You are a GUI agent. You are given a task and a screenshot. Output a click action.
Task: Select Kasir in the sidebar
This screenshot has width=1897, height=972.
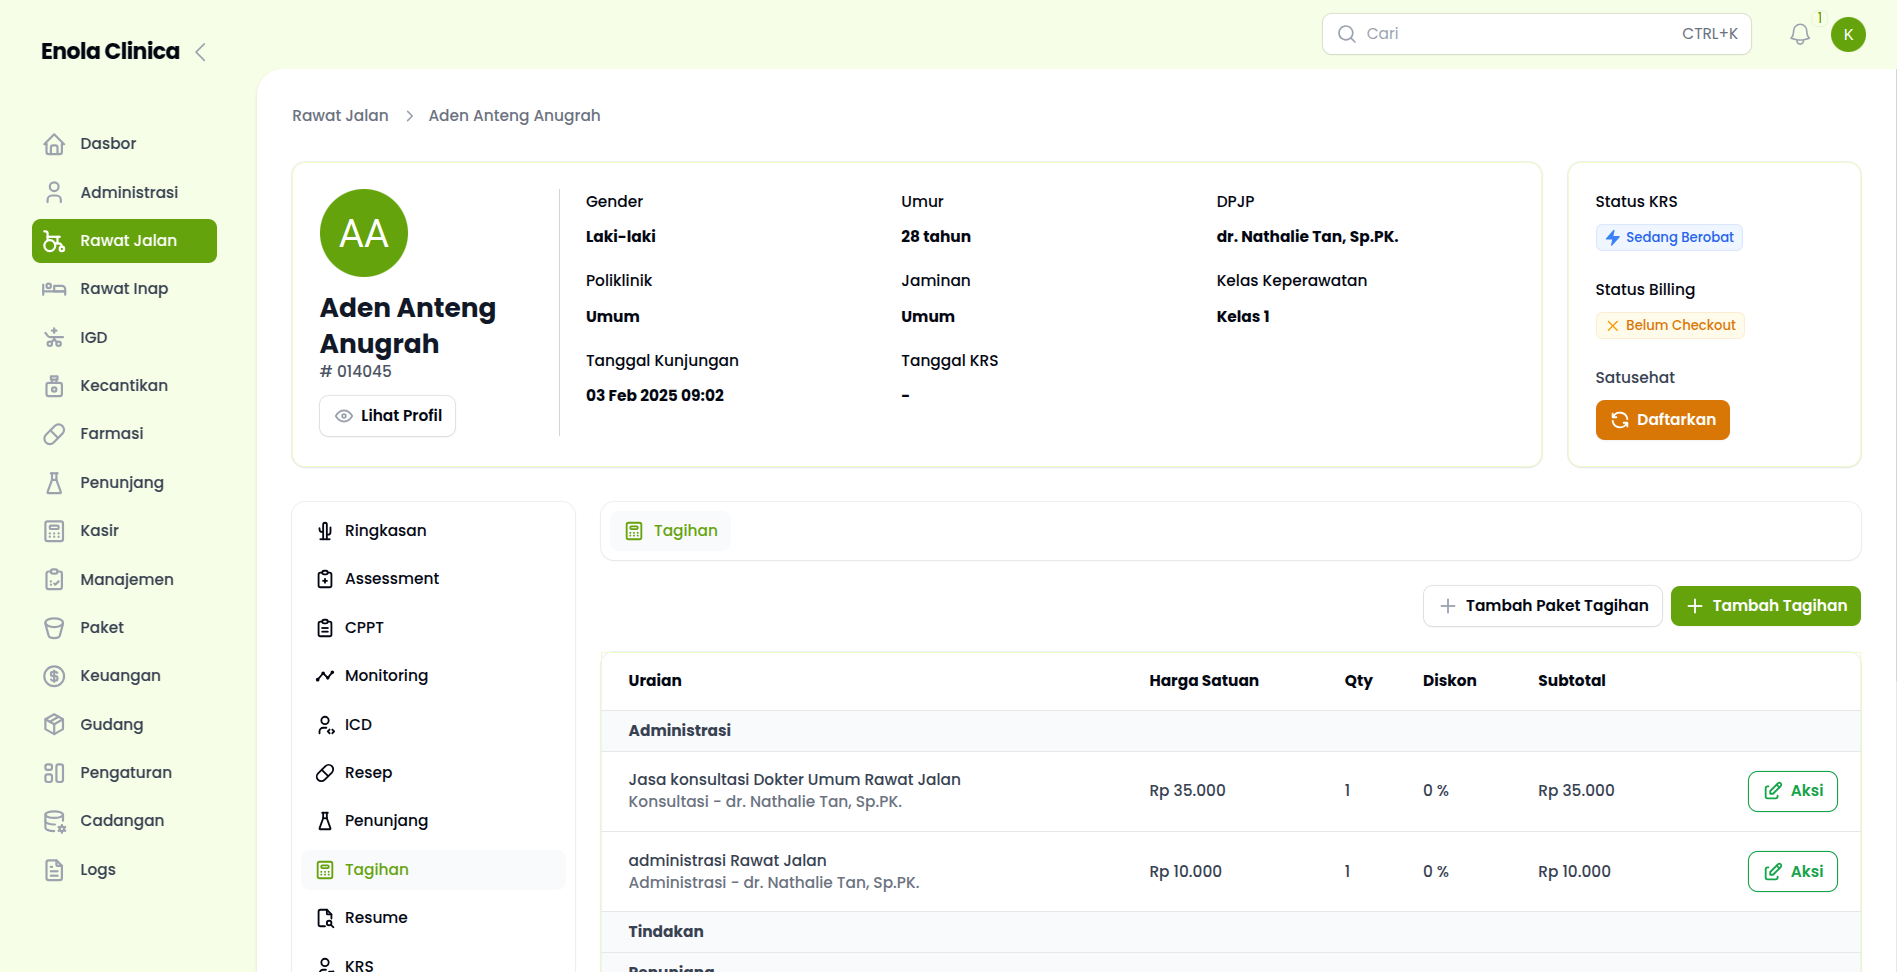click(x=99, y=531)
